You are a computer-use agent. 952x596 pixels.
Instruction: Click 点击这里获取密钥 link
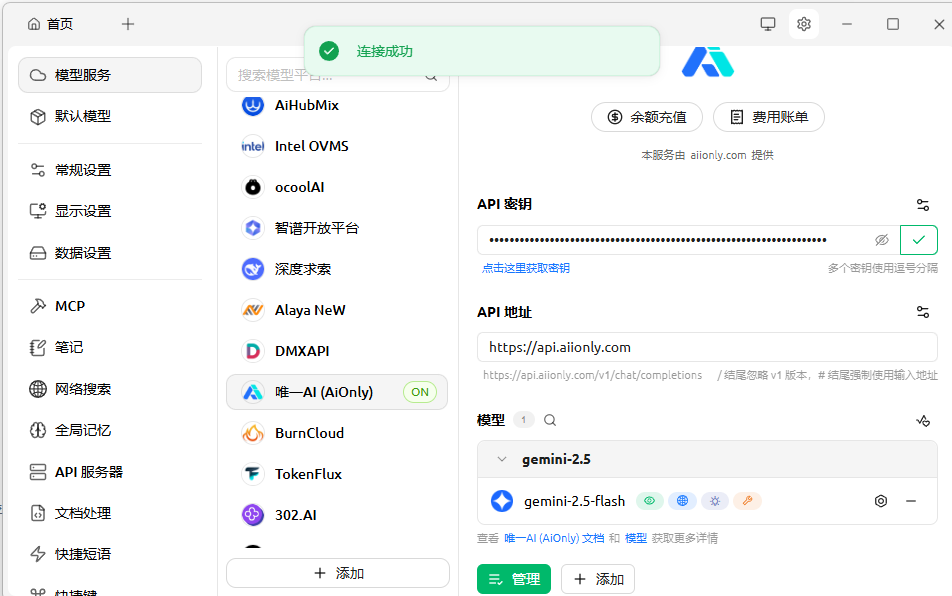526,268
